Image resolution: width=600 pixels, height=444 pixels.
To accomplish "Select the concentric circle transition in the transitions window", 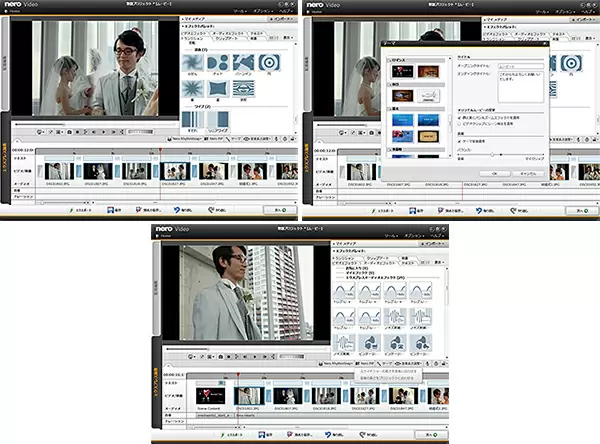I will [x=269, y=62].
